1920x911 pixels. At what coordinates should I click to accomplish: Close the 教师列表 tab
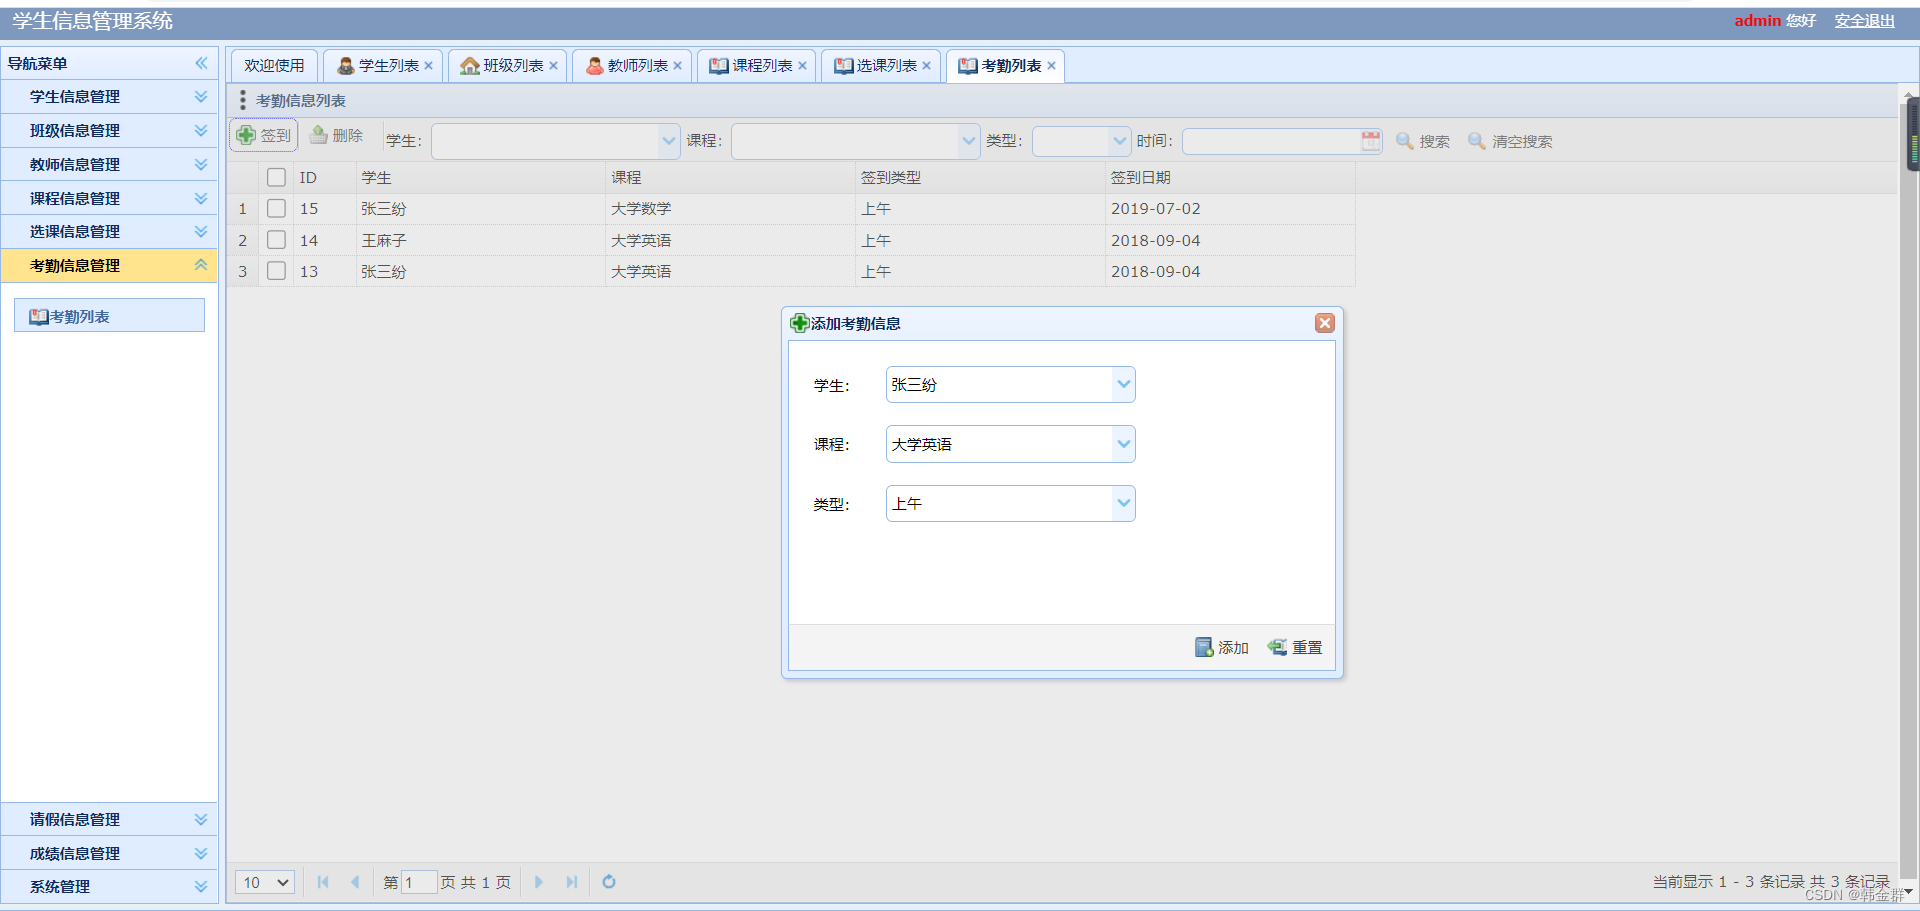[x=678, y=66]
